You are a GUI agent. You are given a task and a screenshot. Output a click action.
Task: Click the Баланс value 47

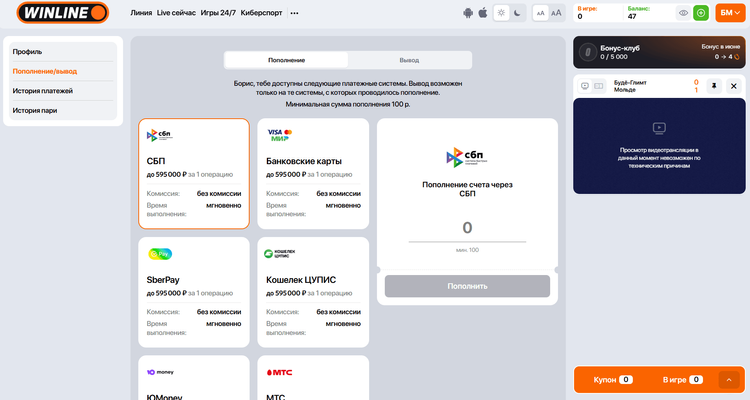[632, 16]
